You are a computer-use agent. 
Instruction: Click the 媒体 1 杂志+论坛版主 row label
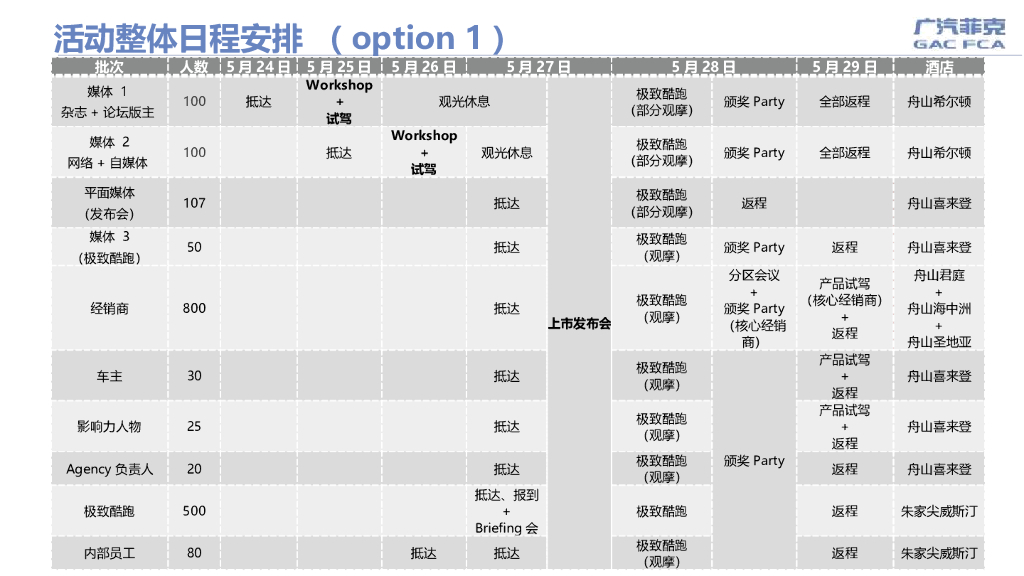point(109,102)
